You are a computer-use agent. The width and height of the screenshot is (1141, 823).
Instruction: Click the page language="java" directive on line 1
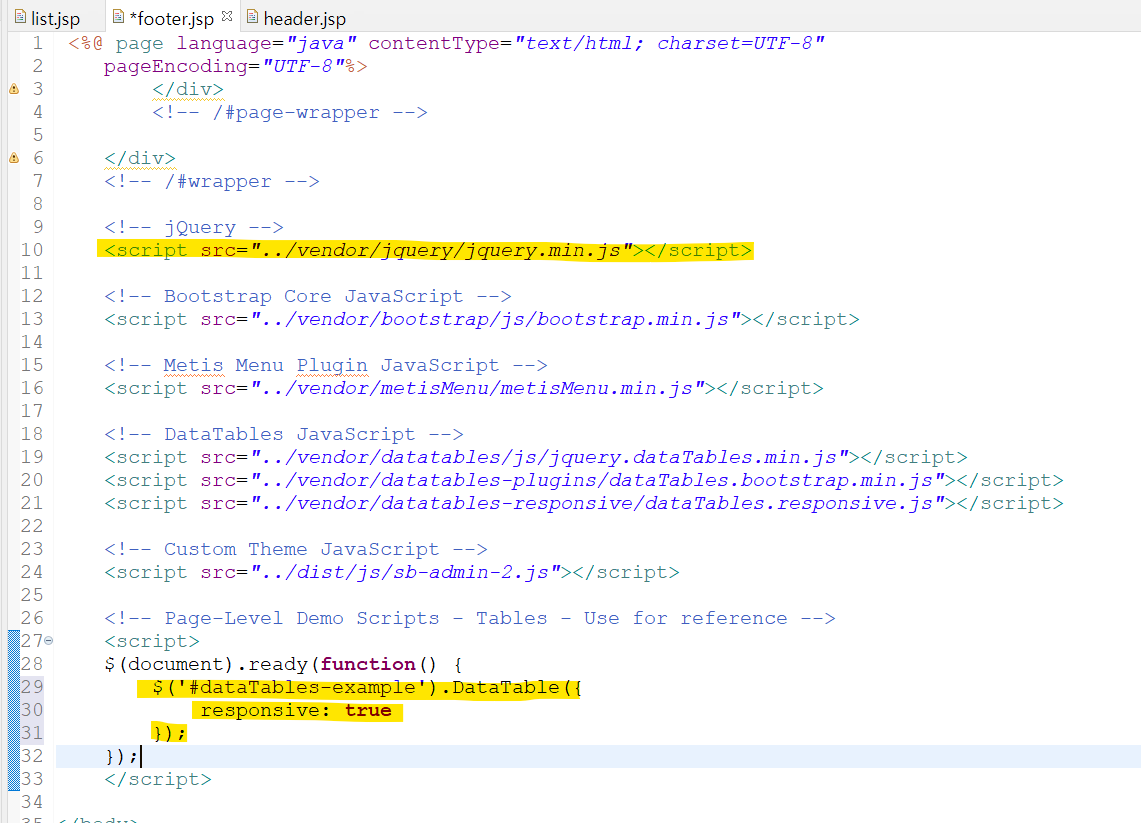pos(446,43)
